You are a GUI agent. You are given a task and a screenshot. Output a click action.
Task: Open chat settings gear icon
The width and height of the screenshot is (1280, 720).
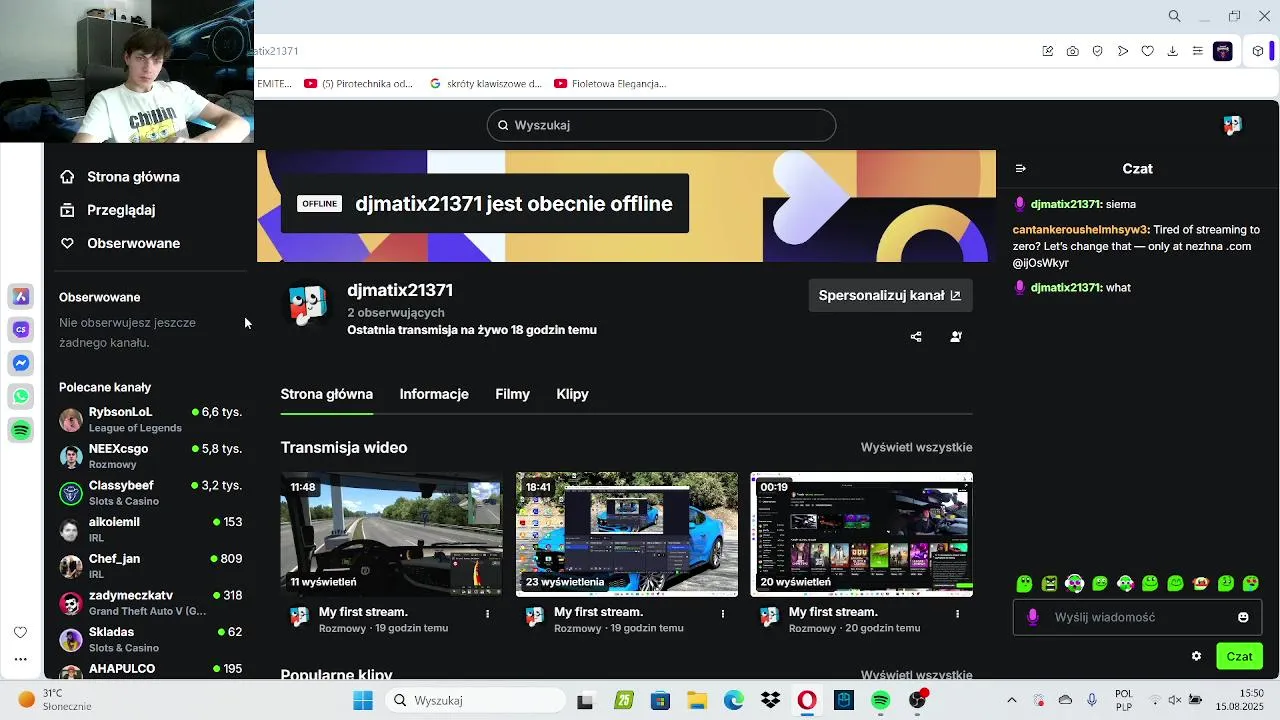point(1196,656)
